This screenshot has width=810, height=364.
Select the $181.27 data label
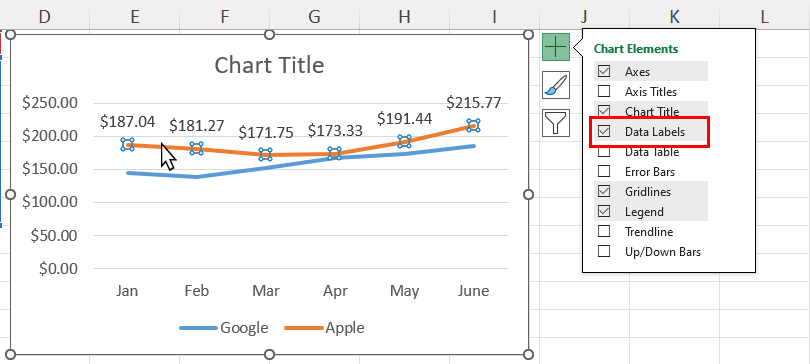point(197,125)
